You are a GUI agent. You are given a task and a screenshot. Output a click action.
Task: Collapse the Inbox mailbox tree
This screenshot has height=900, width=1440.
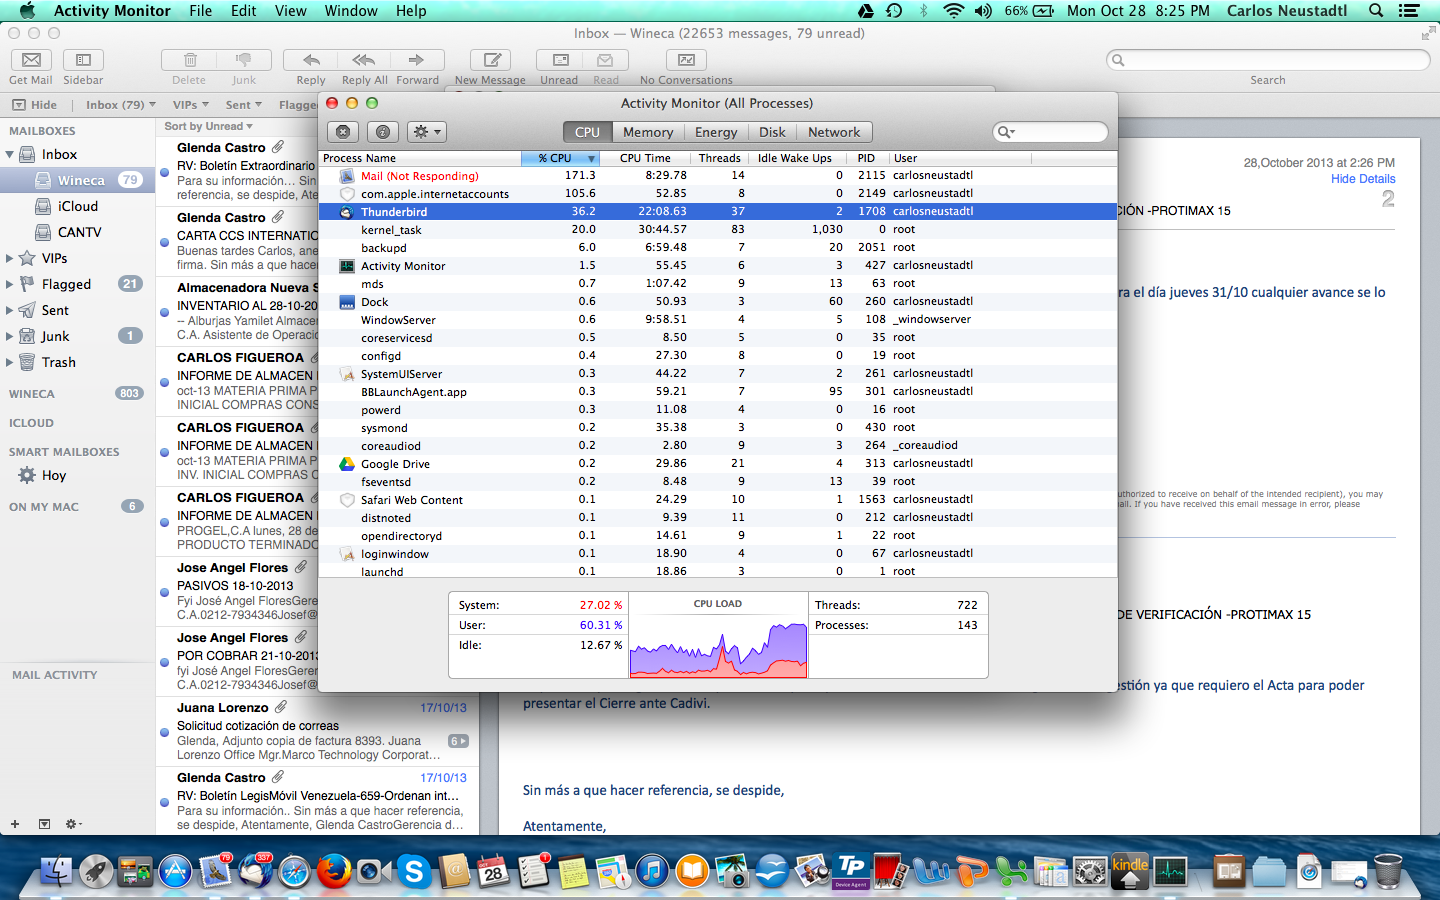click(x=10, y=155)
